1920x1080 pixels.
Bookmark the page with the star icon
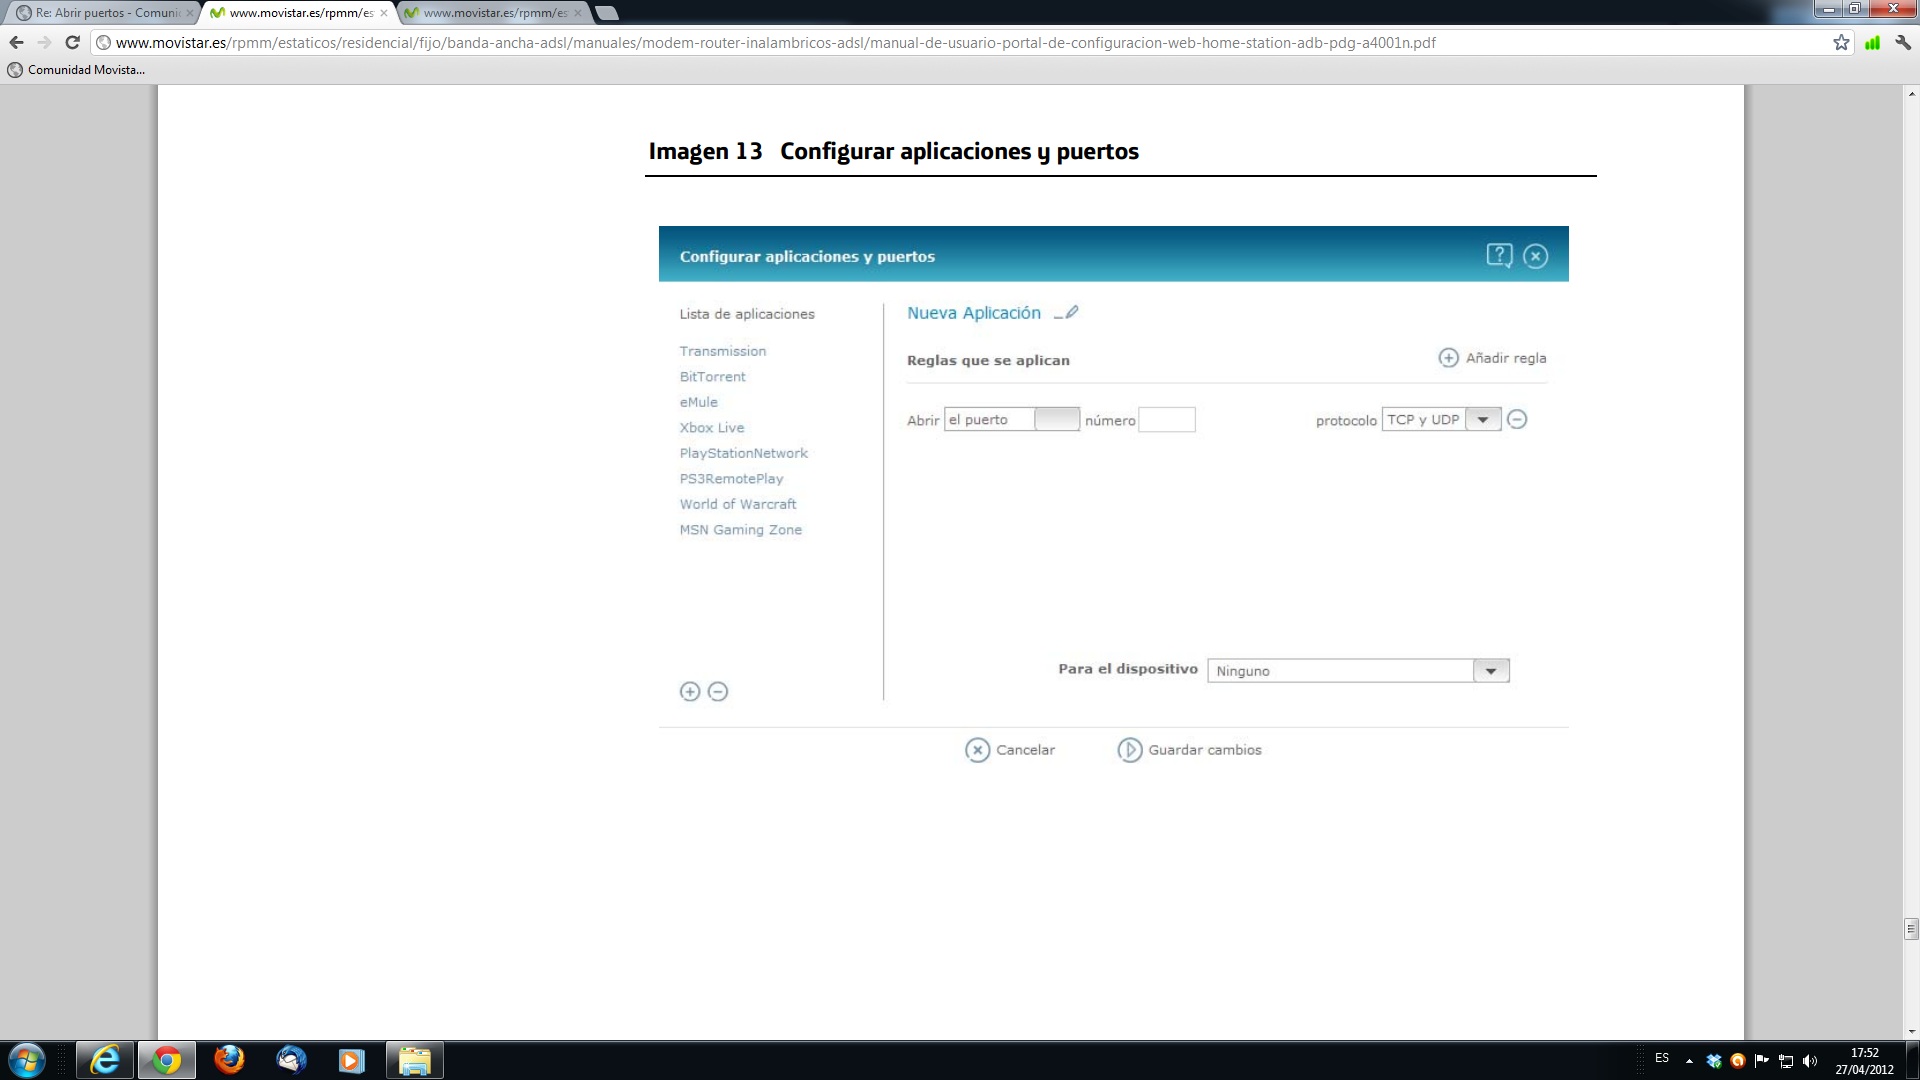(1841, 42)
